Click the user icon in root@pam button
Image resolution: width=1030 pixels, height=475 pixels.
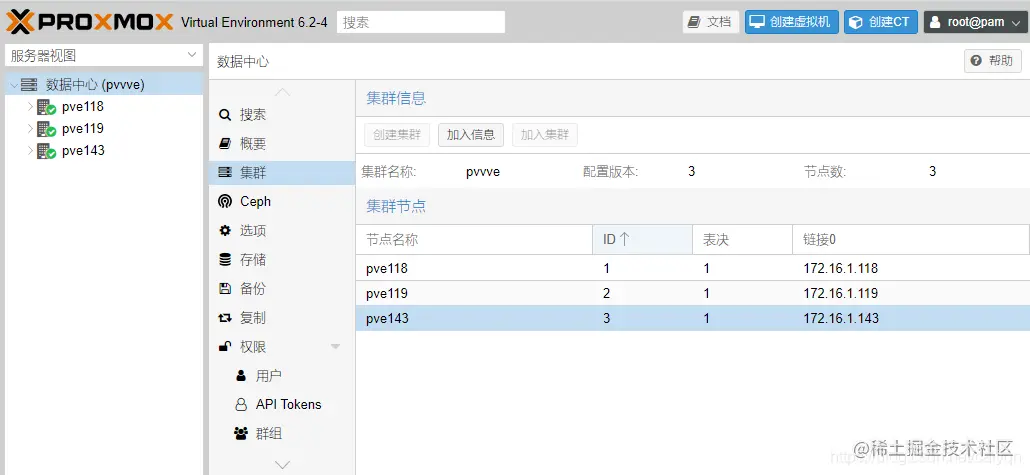click(x=935, y=22)
